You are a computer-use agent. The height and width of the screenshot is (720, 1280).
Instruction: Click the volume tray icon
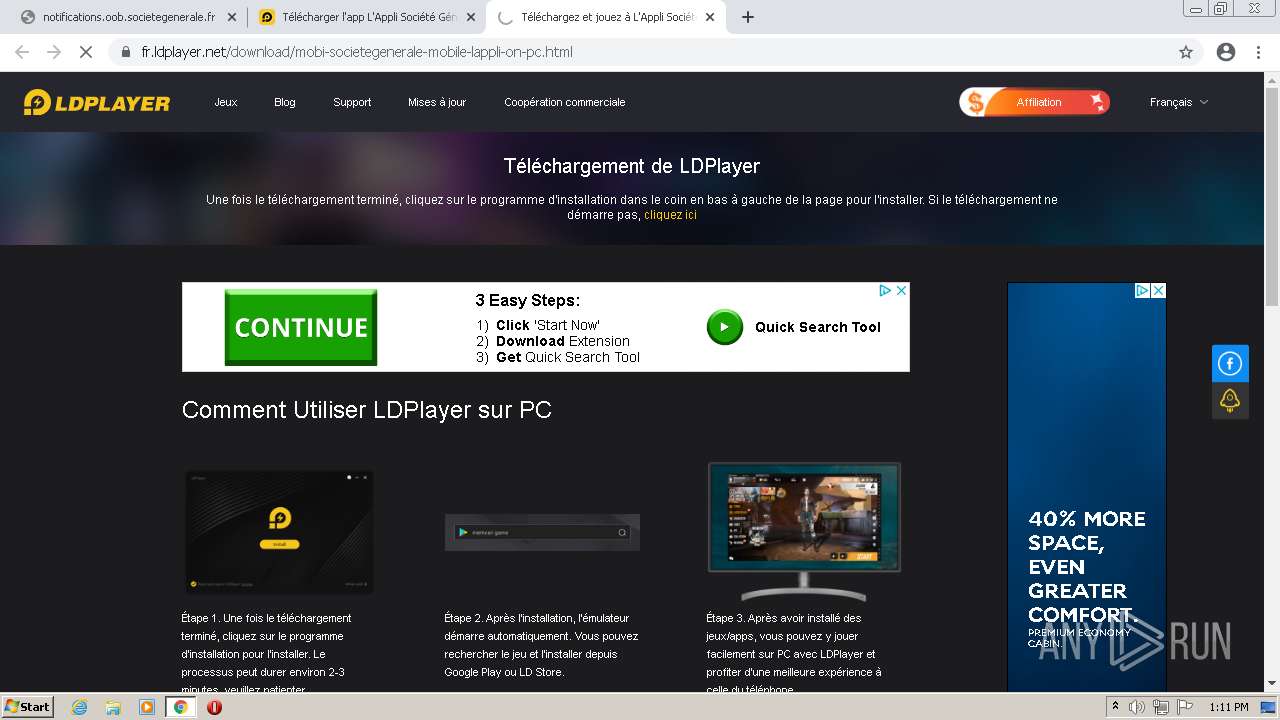click(x=1137, y=707)
